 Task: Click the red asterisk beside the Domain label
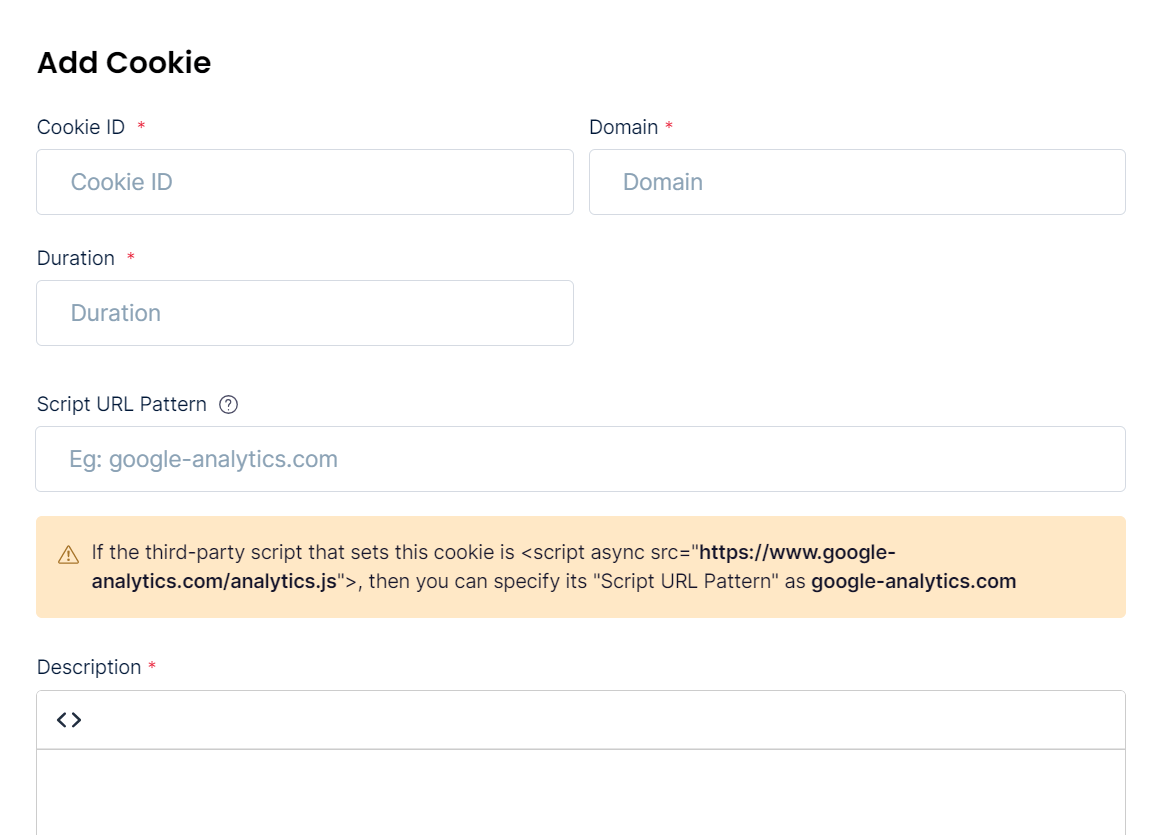click(669, 126)
